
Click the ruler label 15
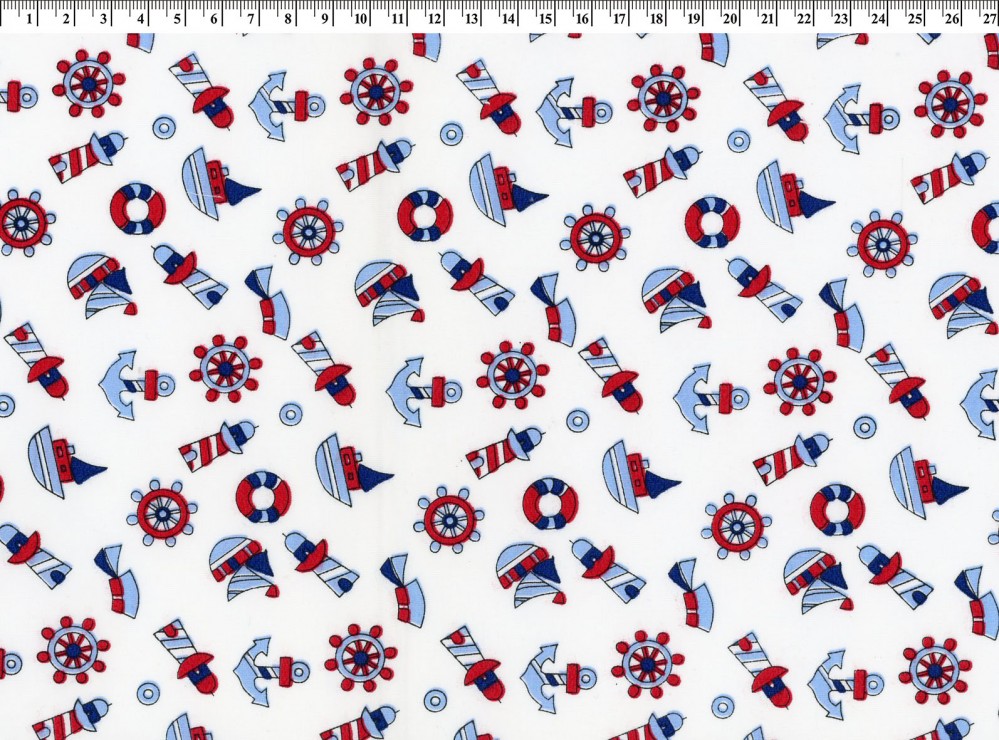tap(545, 18)
